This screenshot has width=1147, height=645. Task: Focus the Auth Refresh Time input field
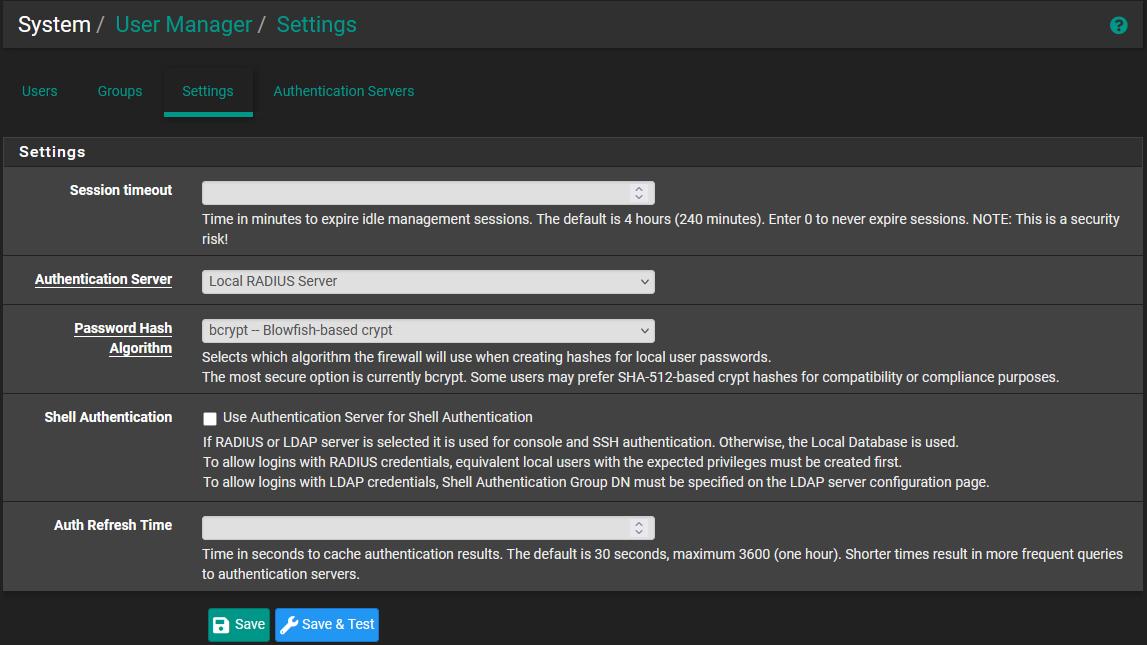click(x=415, y=528)
